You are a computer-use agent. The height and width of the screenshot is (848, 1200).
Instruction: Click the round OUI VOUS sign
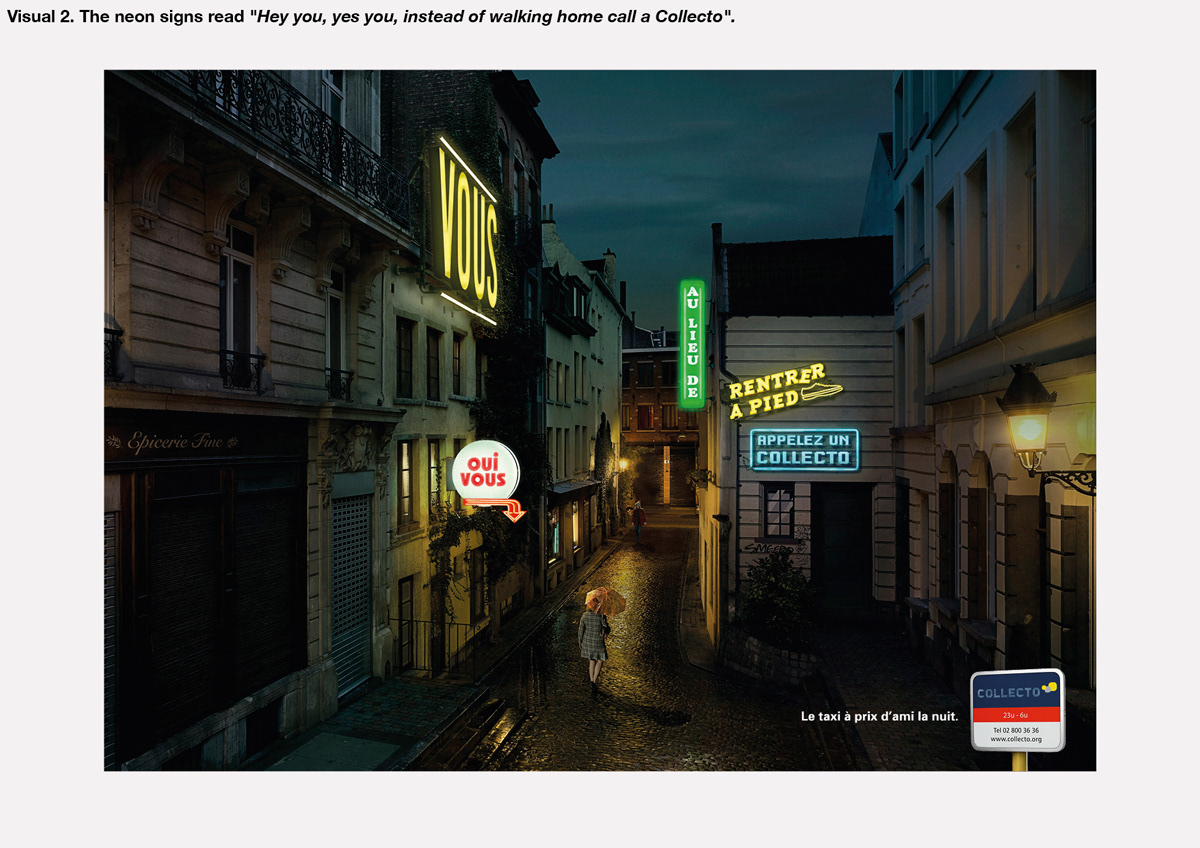click(485, 471)
